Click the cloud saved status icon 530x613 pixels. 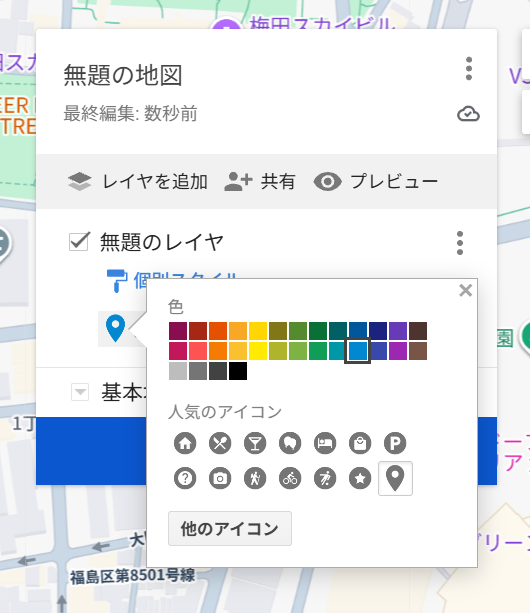coord(468,114)
